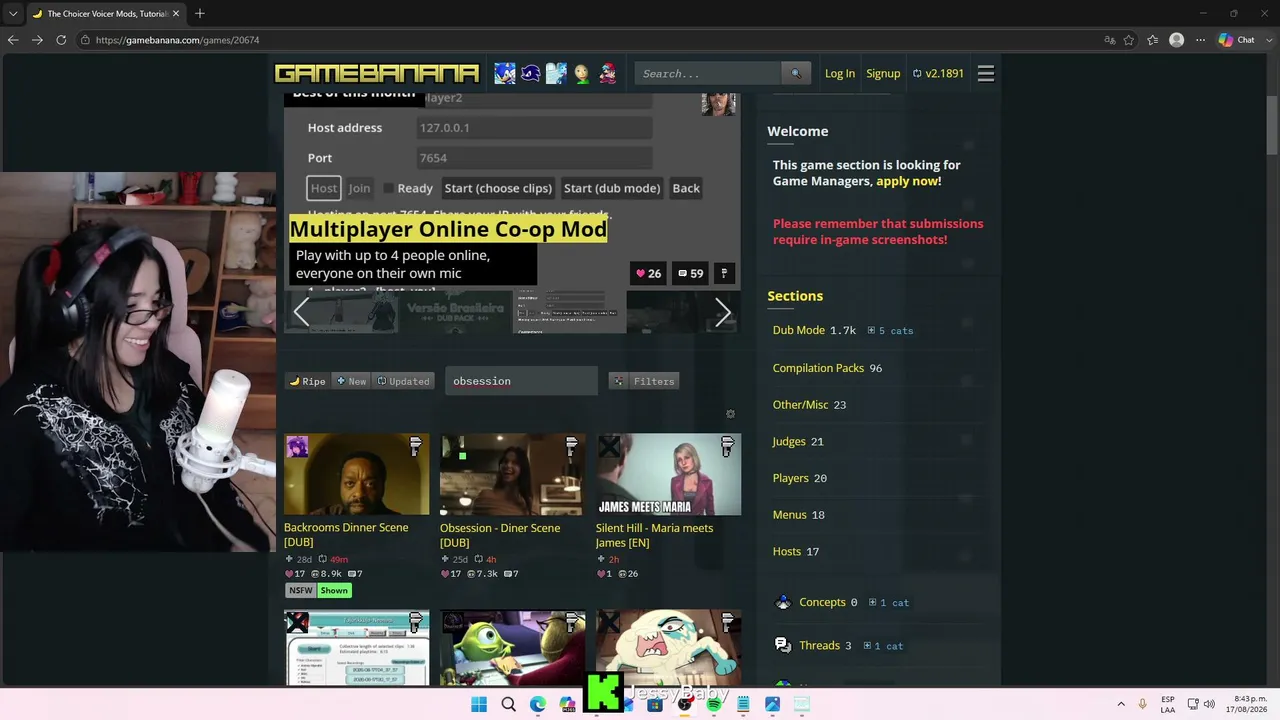The height and width of the screenshot is (720, 1280).
Task: Open the Other/Misc section
Action: [801, 405]
